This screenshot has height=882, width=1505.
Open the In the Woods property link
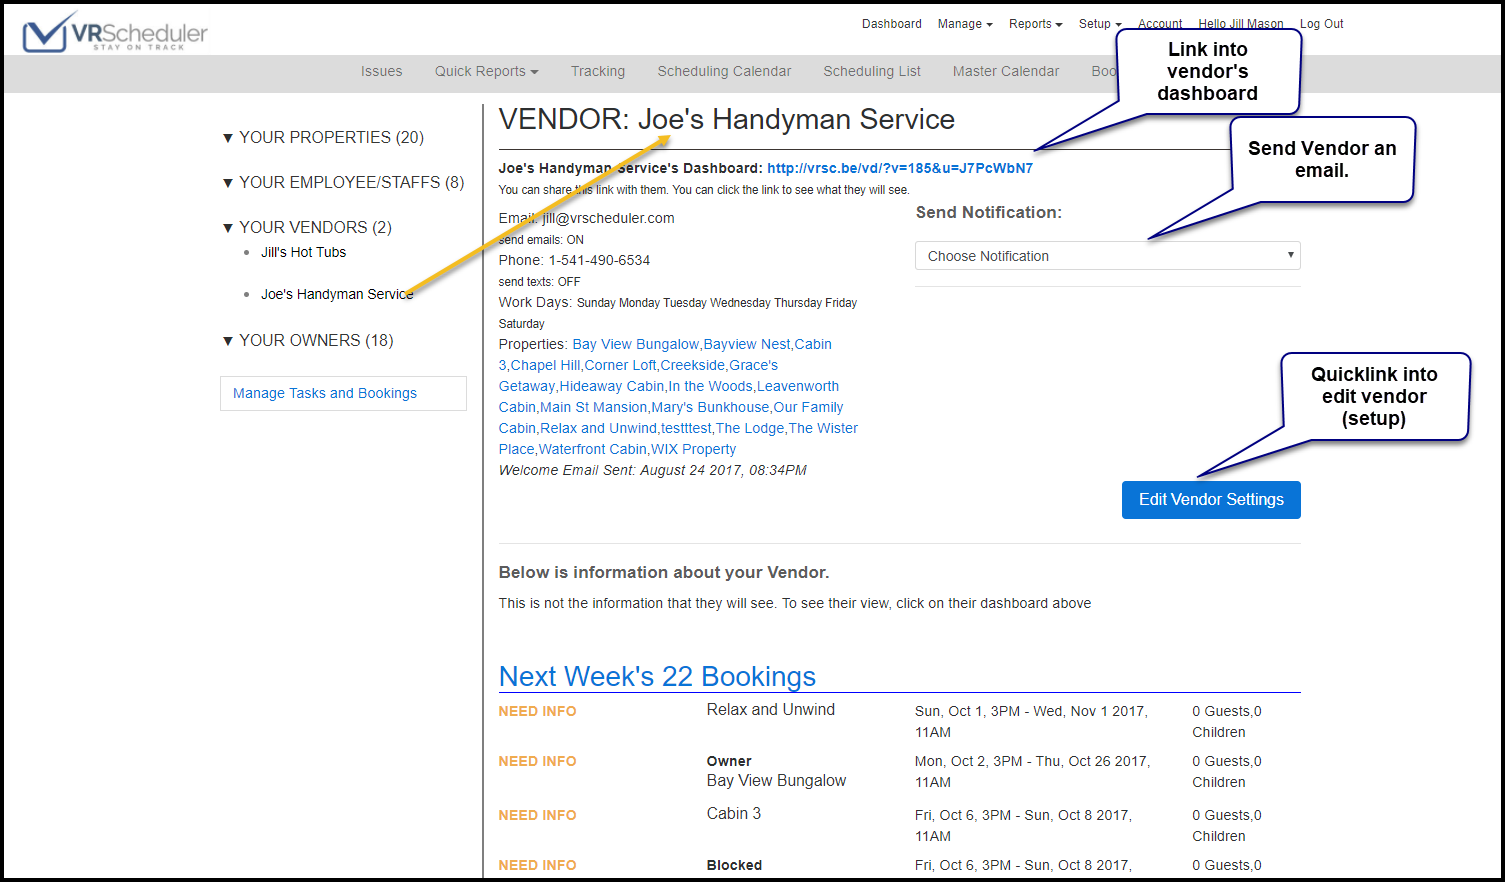pyautogui.click(x=711, y=386)
